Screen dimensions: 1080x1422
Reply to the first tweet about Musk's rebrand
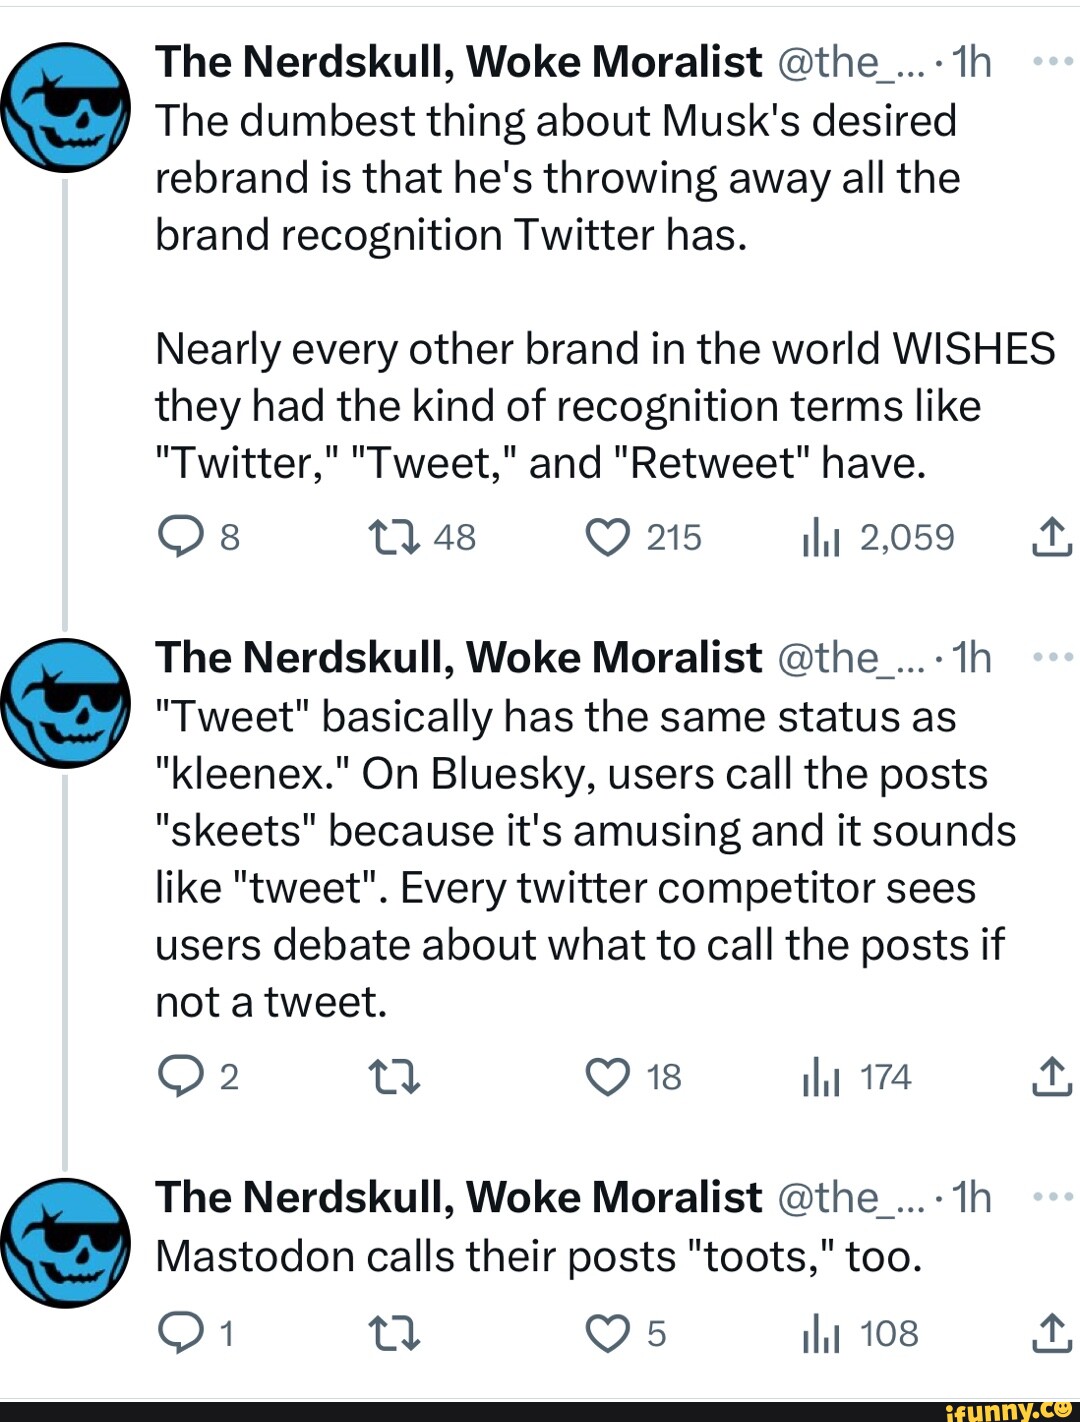point(181,538)
